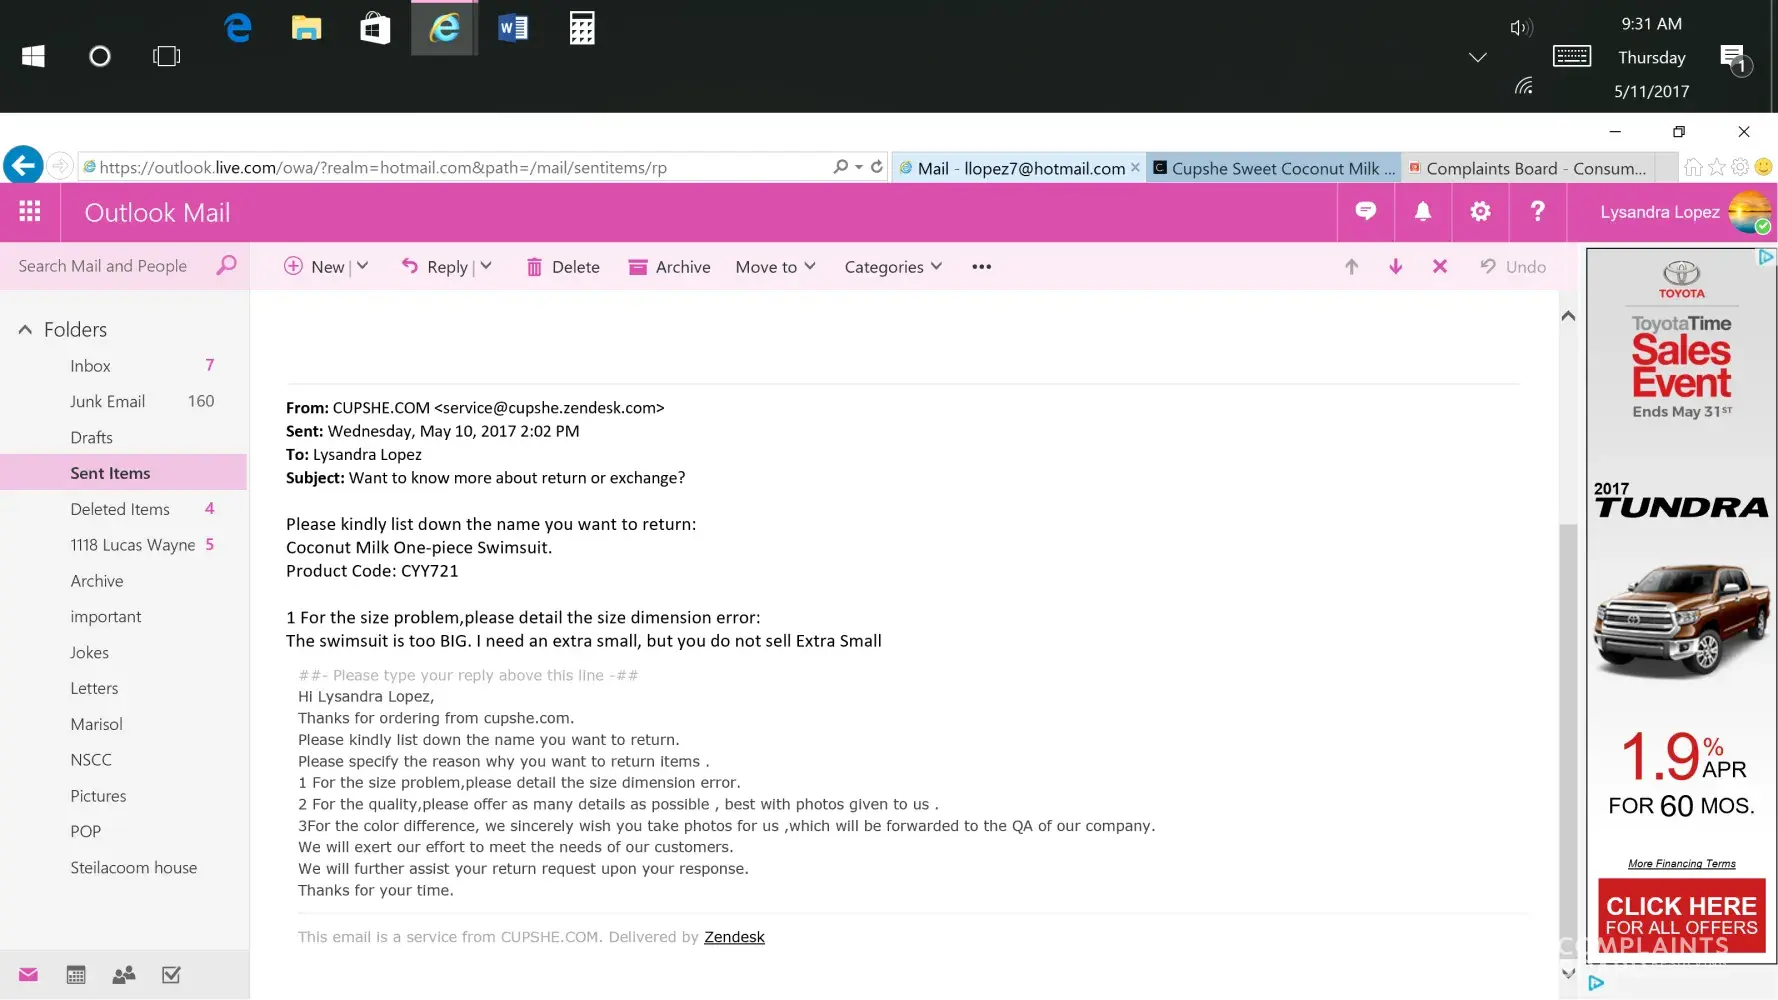The width and height of the screenshot is (1778, 1000).
Task: Open Task View on the taskbar
Action: click(x=167, y=56)
